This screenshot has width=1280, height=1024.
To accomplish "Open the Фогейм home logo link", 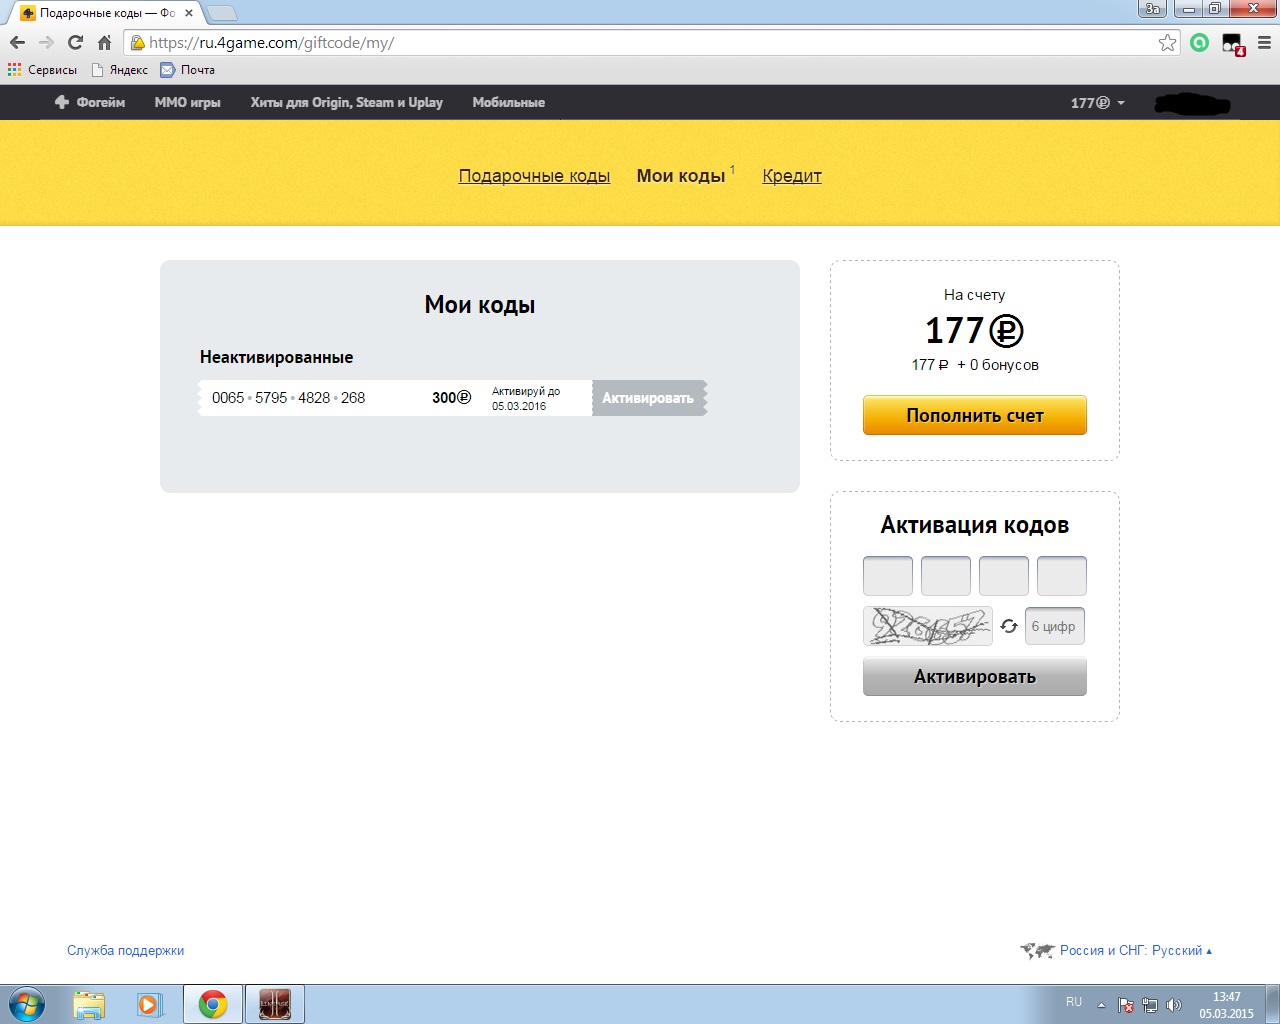I will pos(90,102).
